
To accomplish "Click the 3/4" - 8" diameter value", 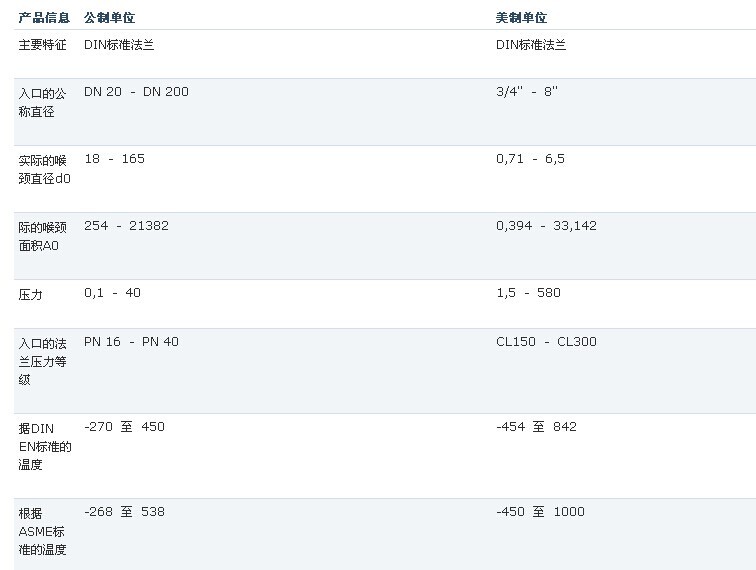I will tap(527, 92).
